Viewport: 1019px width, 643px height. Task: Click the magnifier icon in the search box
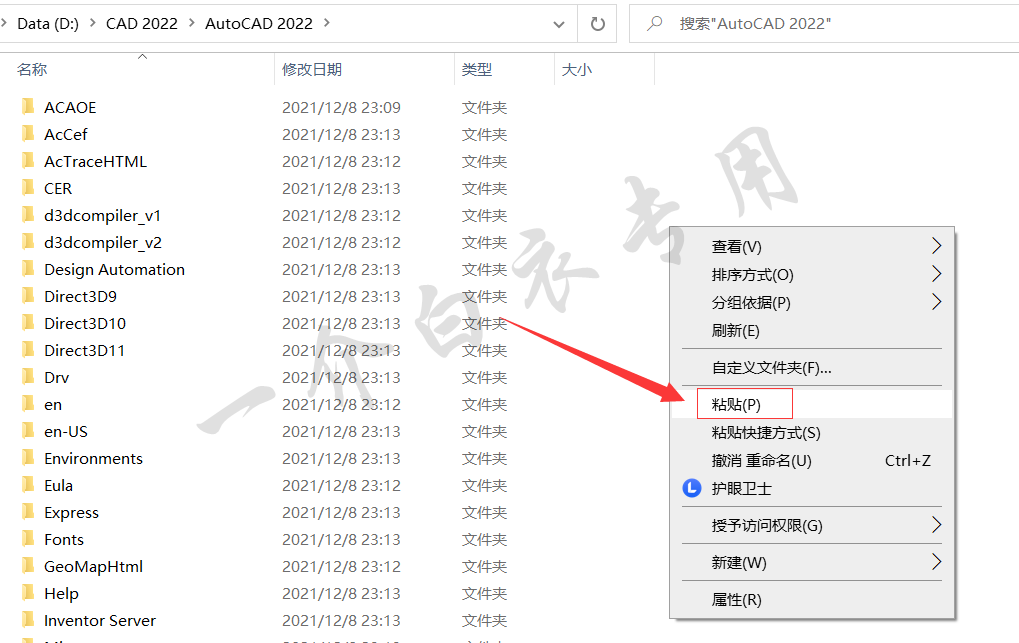(x=654, y=23)
